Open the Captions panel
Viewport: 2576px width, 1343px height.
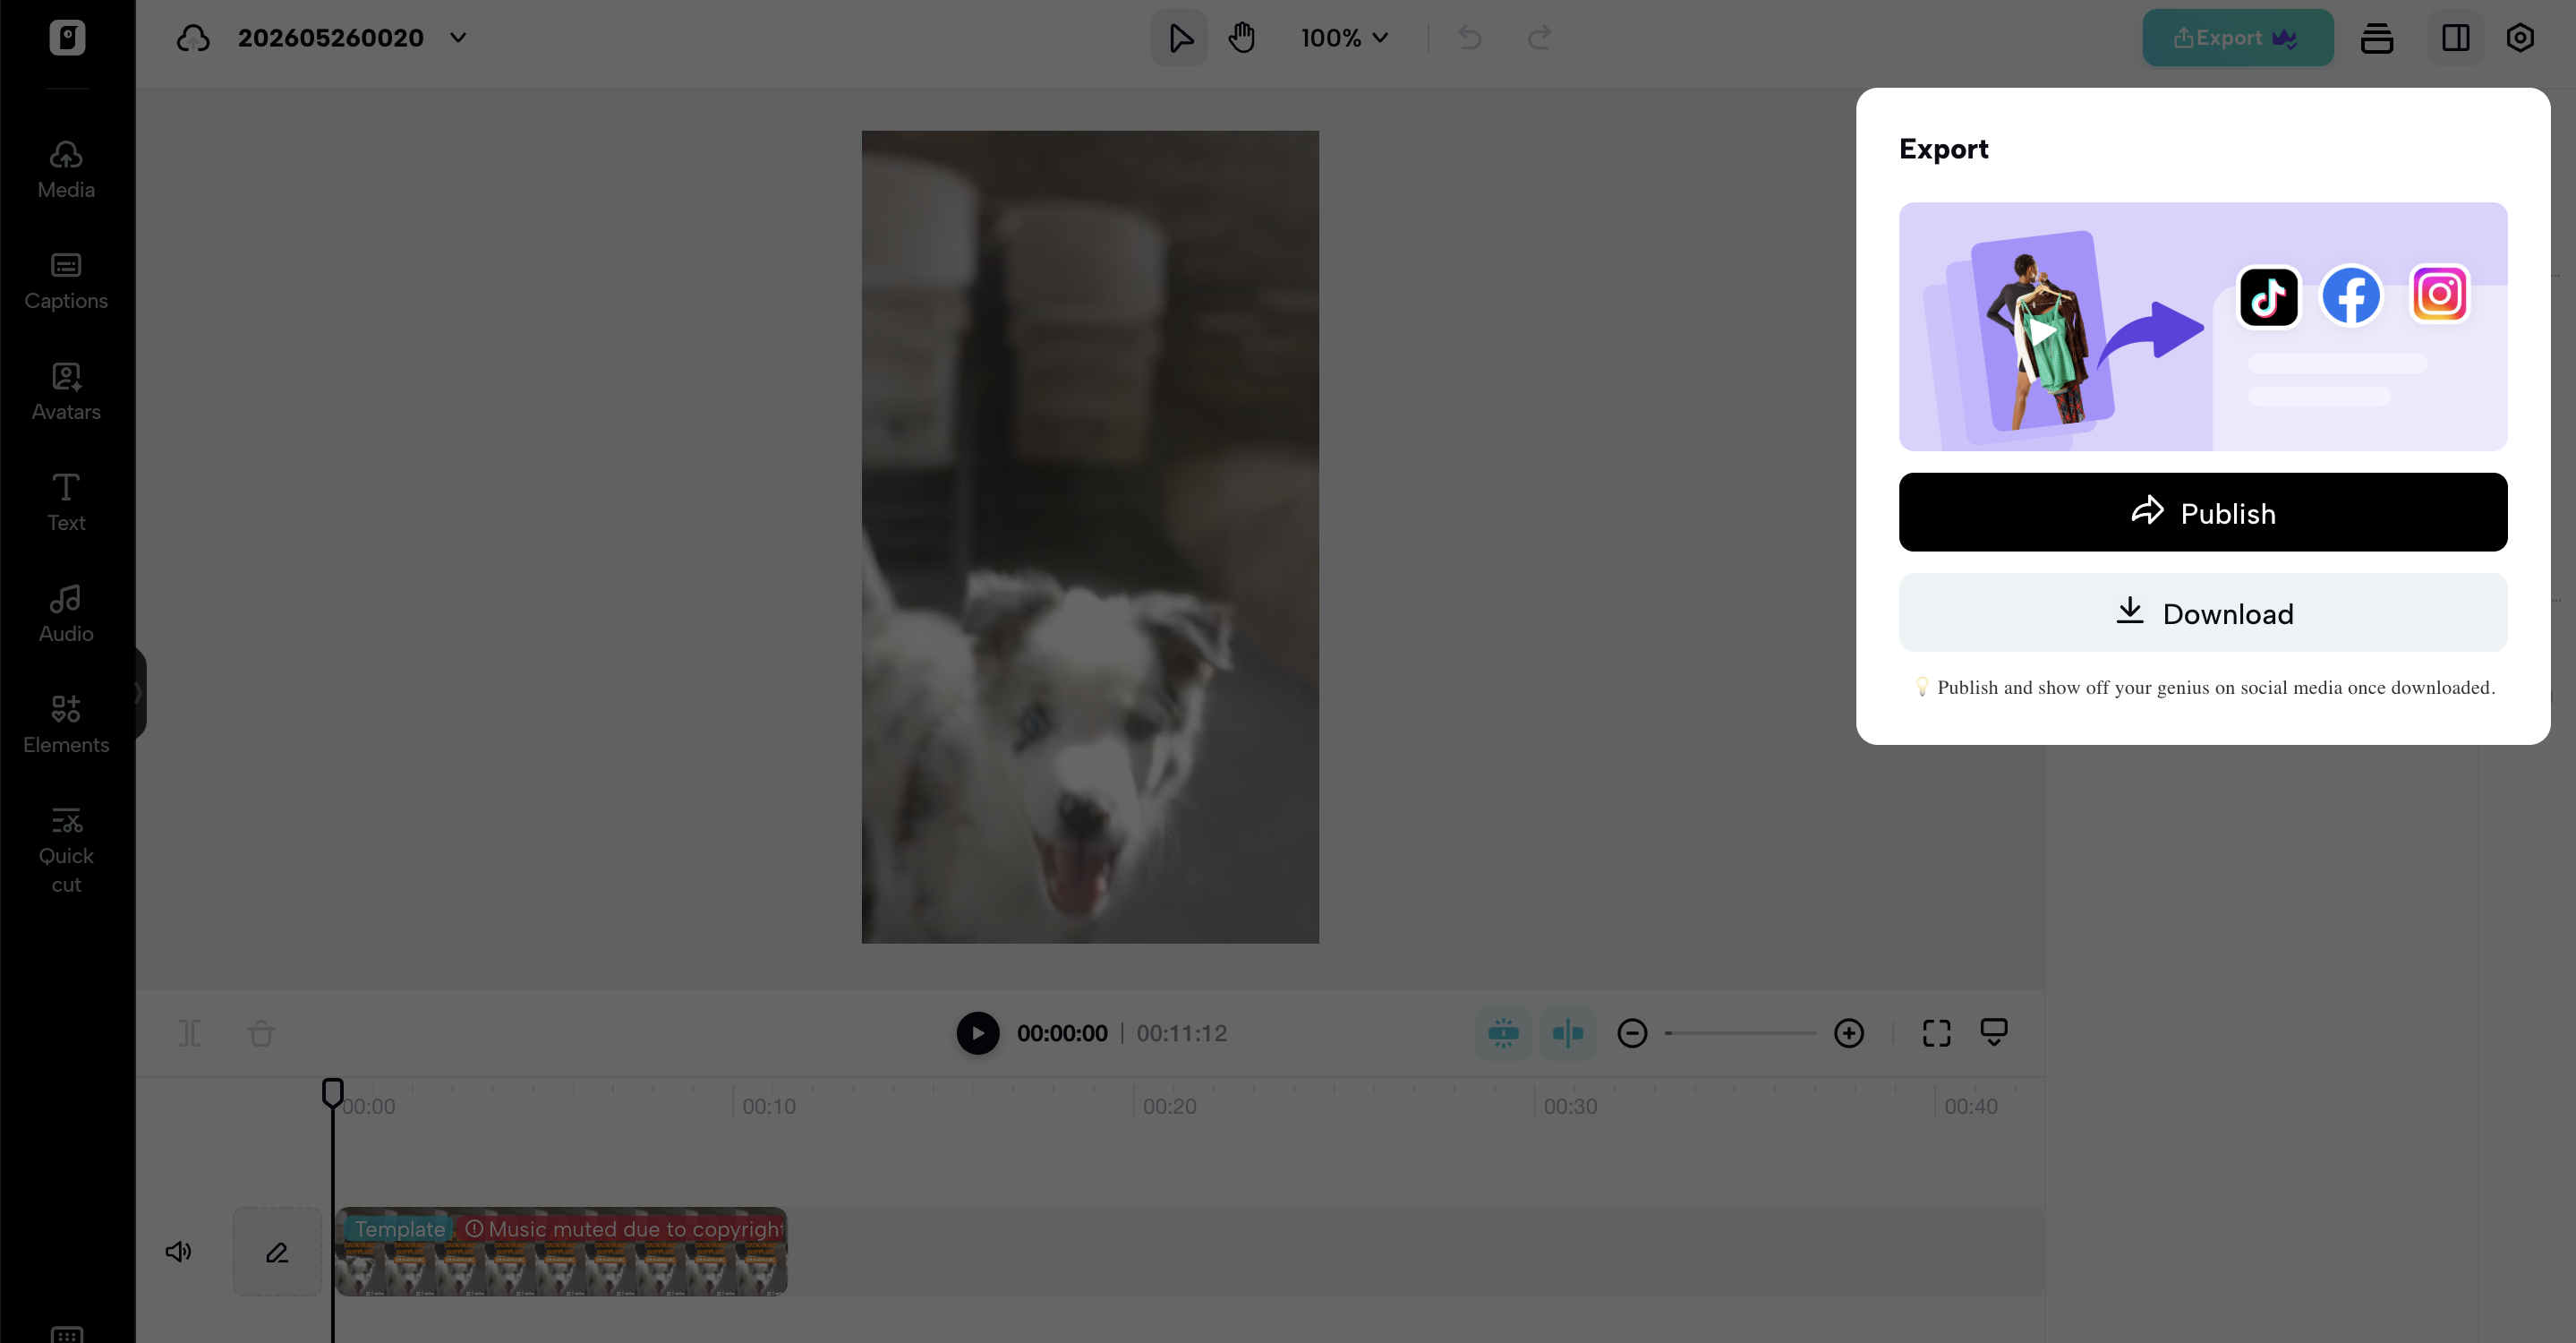click(66, 280)
